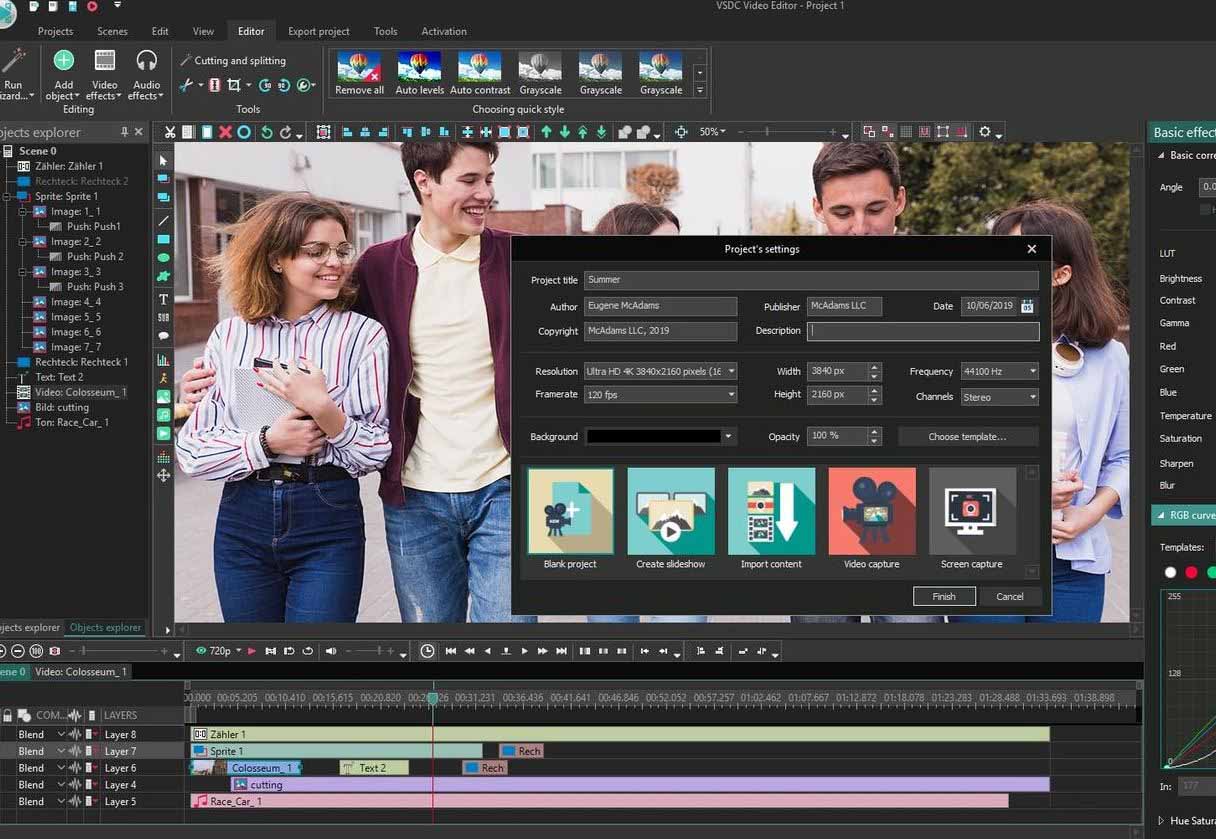Expand the Framerate 120 fps dropdown
The height and width of the screenshot is (839, 1216).
tap(731, 395)
